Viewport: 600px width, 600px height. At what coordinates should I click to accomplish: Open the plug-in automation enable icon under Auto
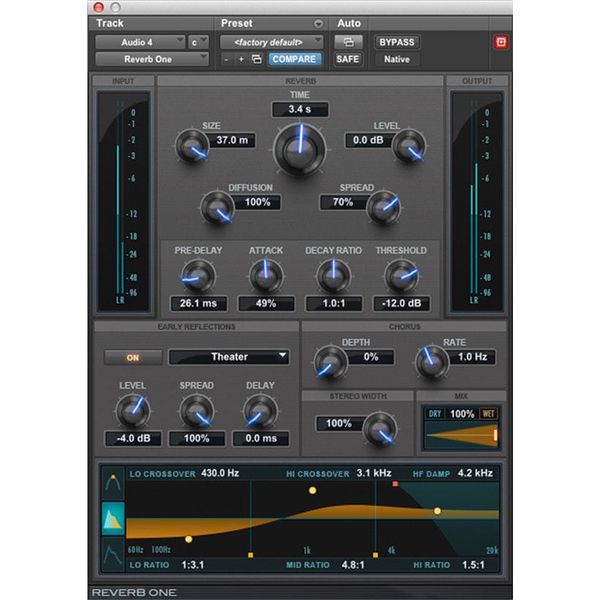349,42
